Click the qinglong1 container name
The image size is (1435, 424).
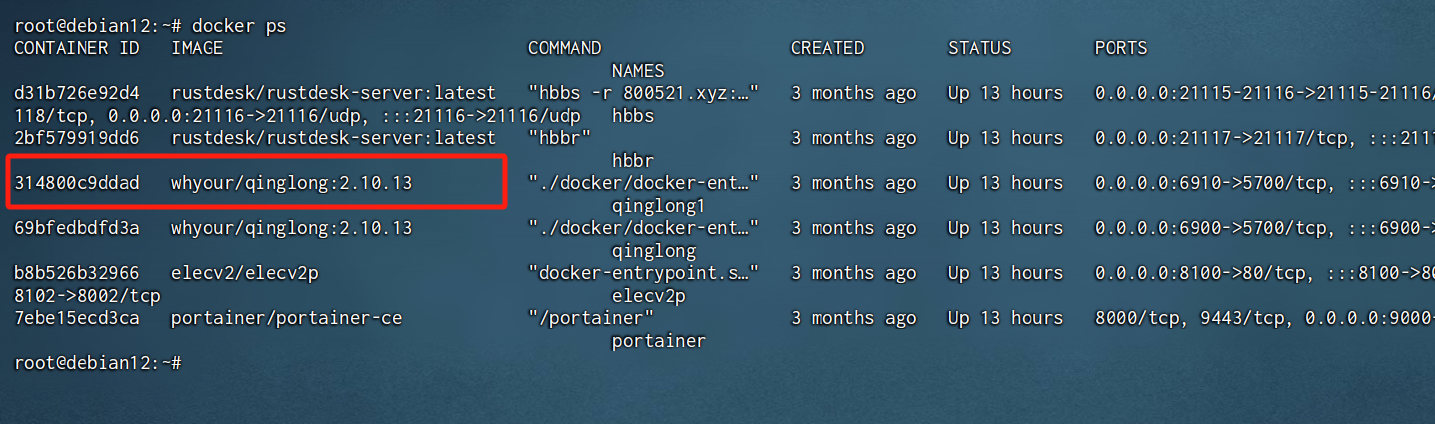(x=658, y=206)
